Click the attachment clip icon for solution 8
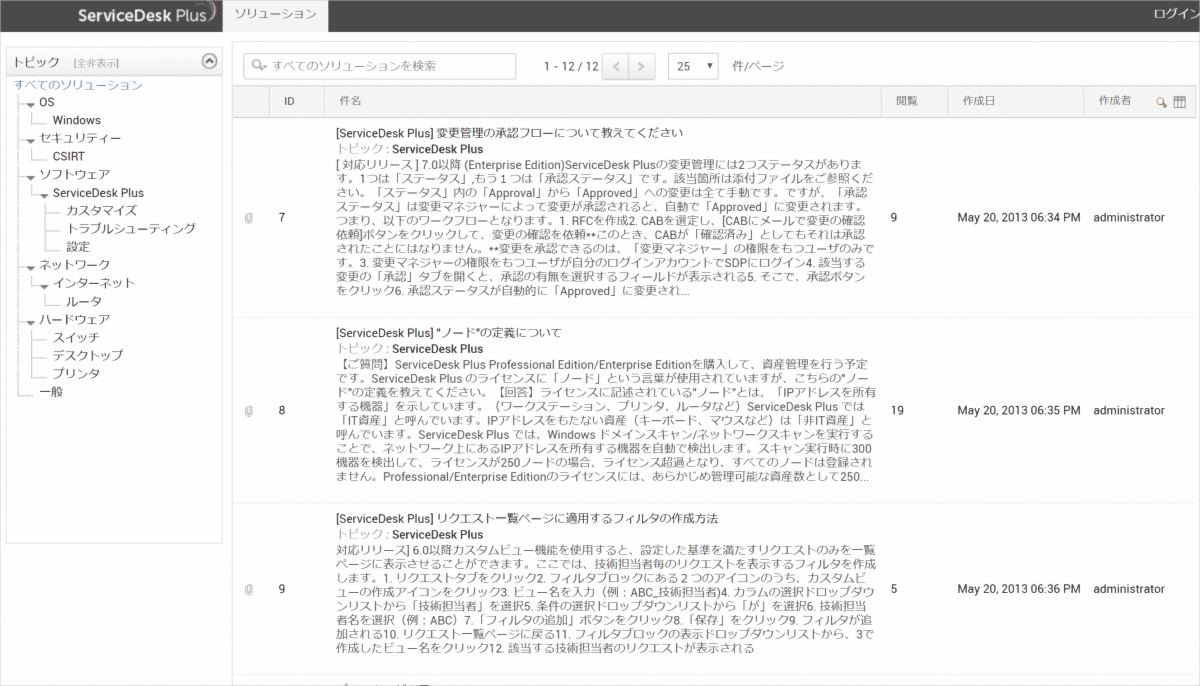 pyautogui.click(x=249, y=411)
